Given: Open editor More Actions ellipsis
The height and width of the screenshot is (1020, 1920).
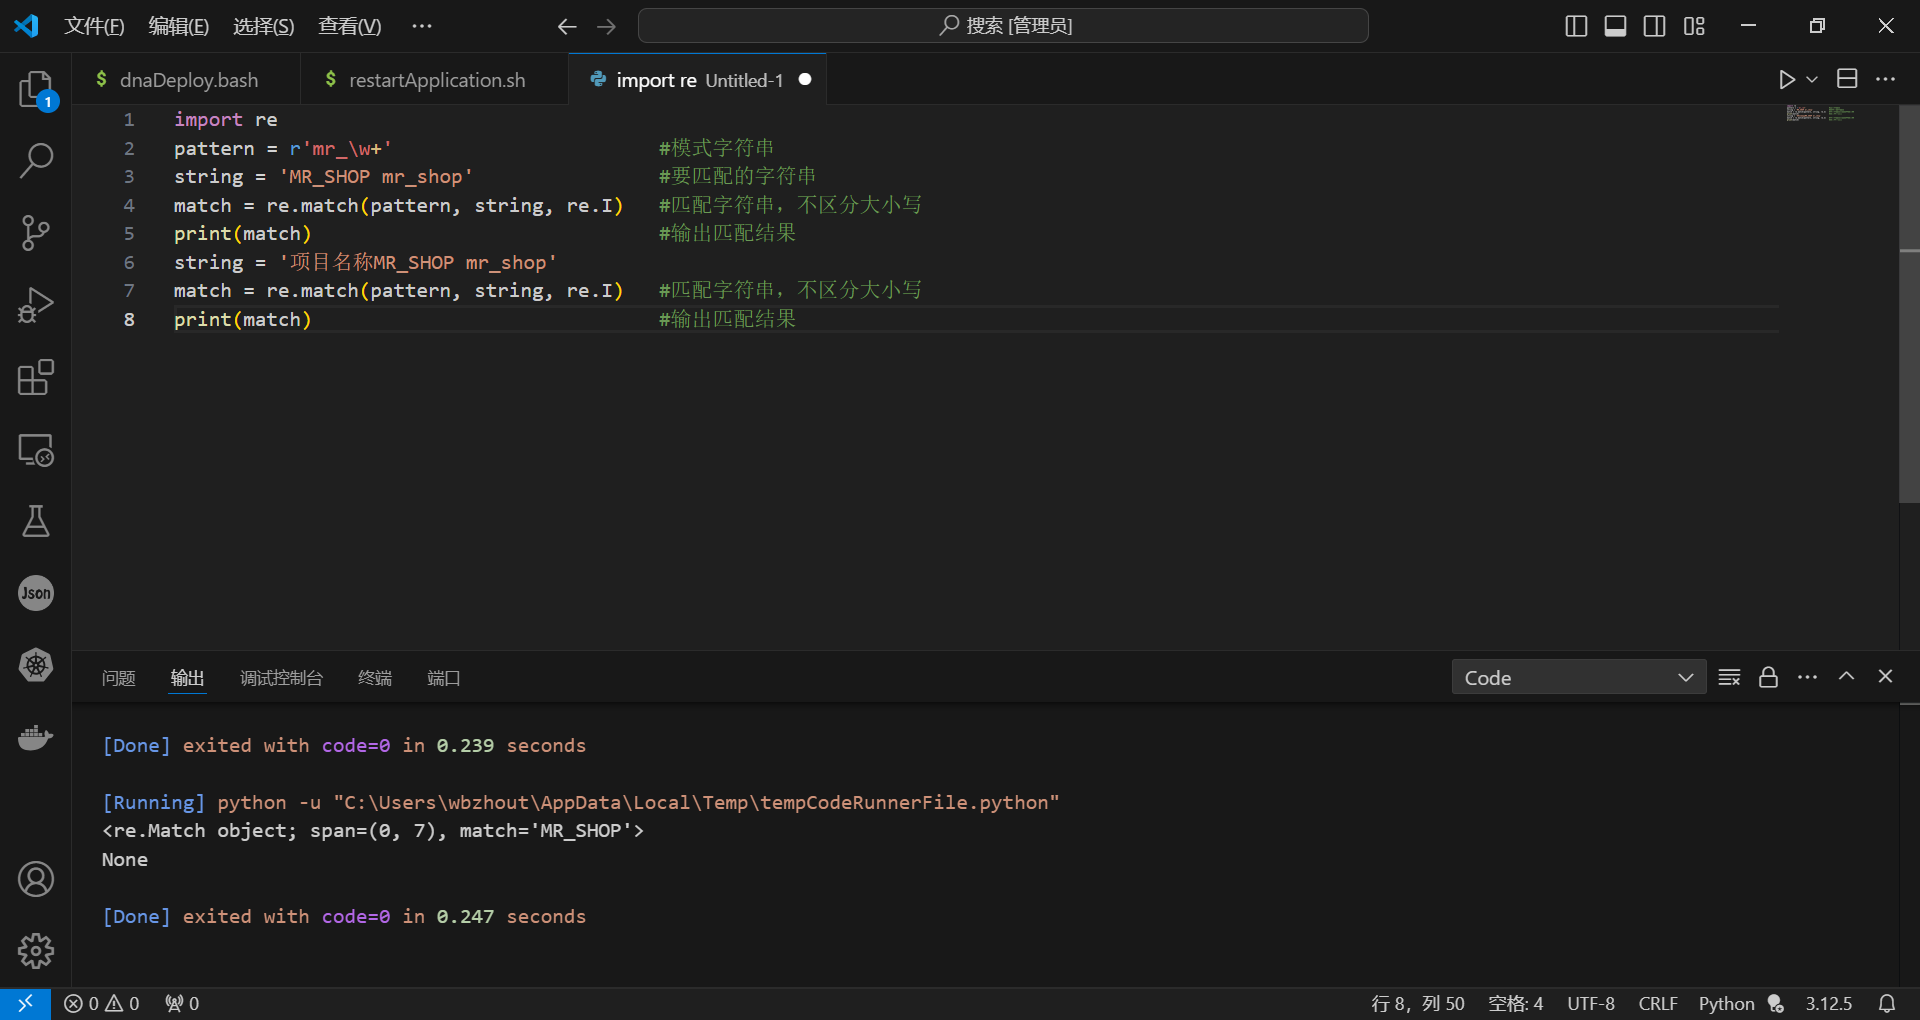Looking at the screenshot, I should [x=1885, y=79].
